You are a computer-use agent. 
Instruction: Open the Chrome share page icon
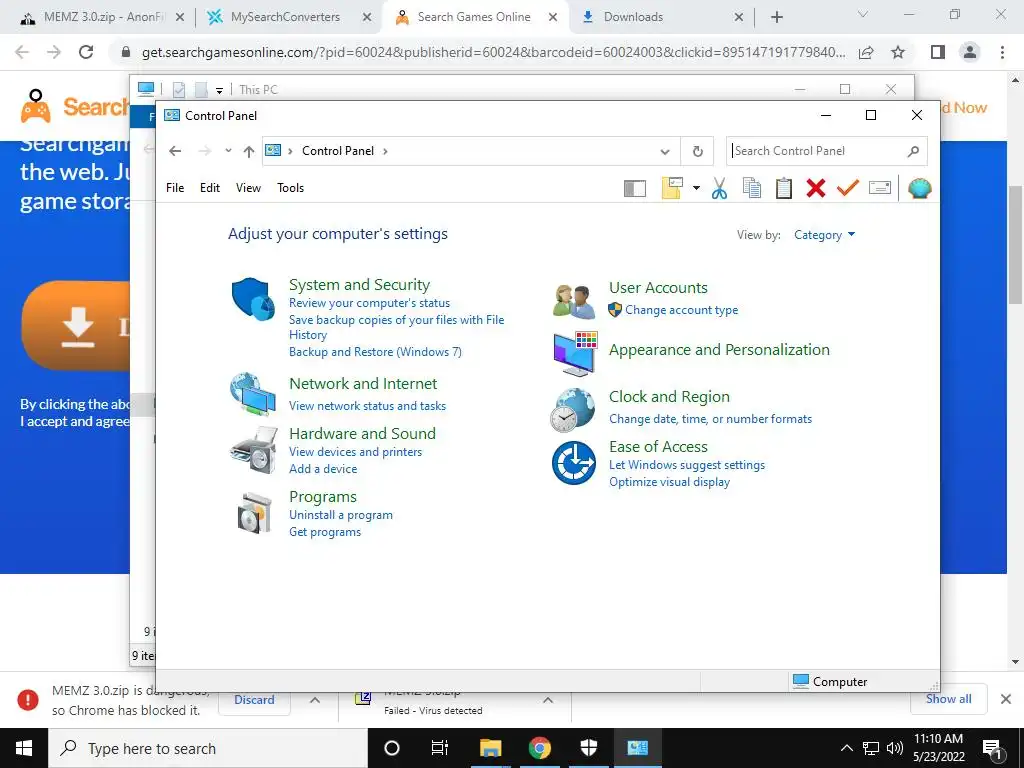866,52
